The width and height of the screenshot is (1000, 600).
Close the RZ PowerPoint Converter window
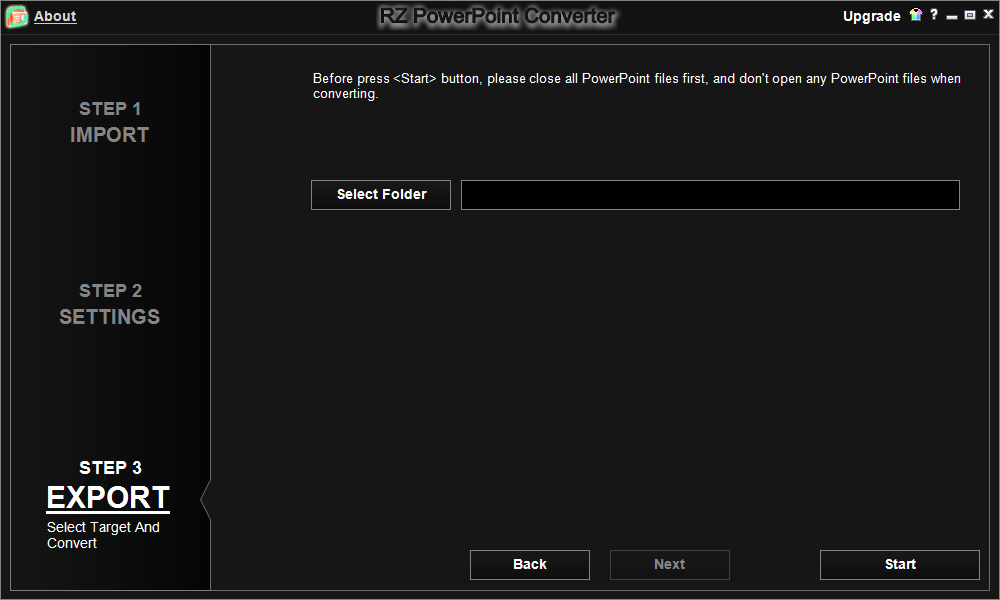click(x=988, y=15)
